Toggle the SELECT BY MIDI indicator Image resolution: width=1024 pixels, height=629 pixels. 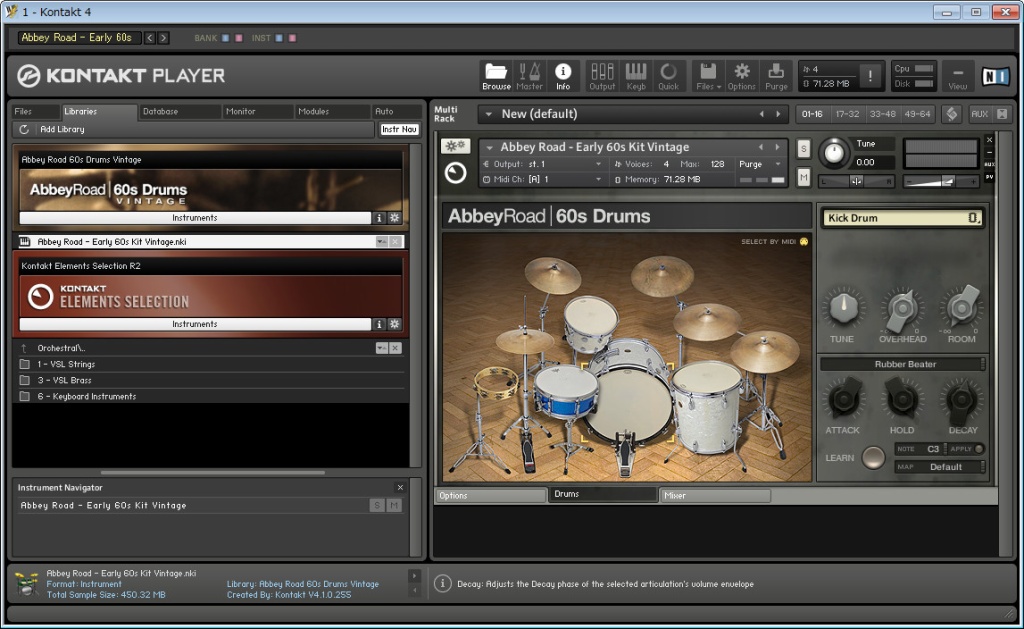[803, 242]
